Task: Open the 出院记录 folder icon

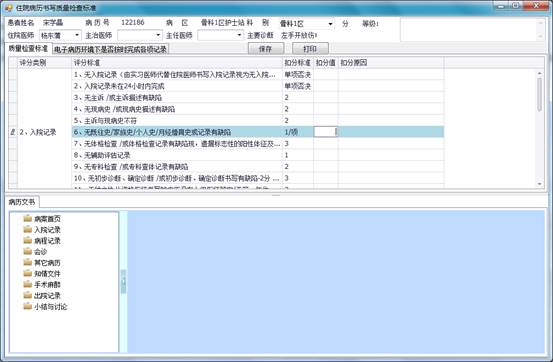Action: tap(28, 295)
